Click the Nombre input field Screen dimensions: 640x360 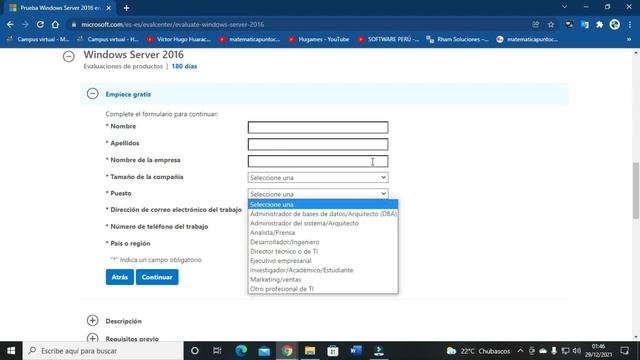[318, 127]
